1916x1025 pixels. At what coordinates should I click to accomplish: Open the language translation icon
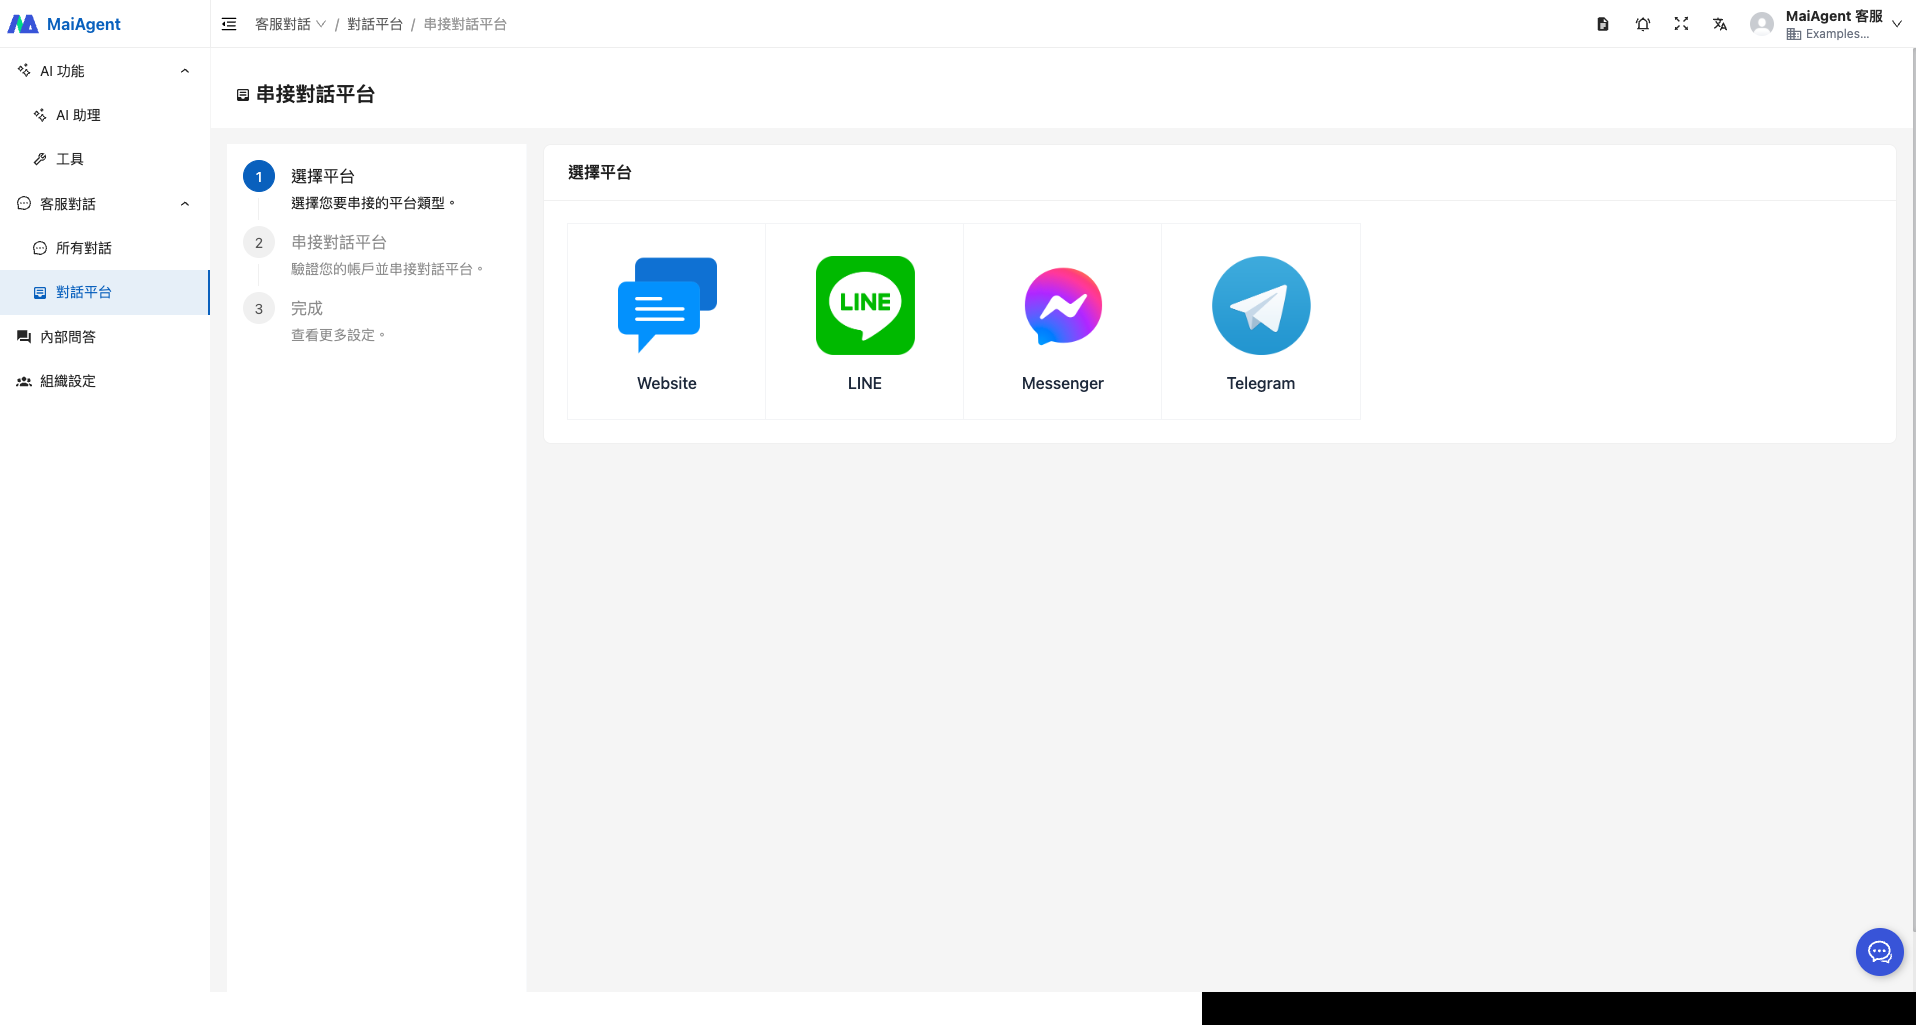[x=1720, y=24]
